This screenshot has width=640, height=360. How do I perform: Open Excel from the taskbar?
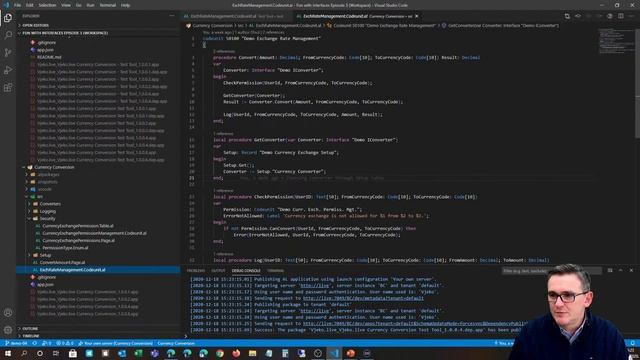(x=138, y=353)
